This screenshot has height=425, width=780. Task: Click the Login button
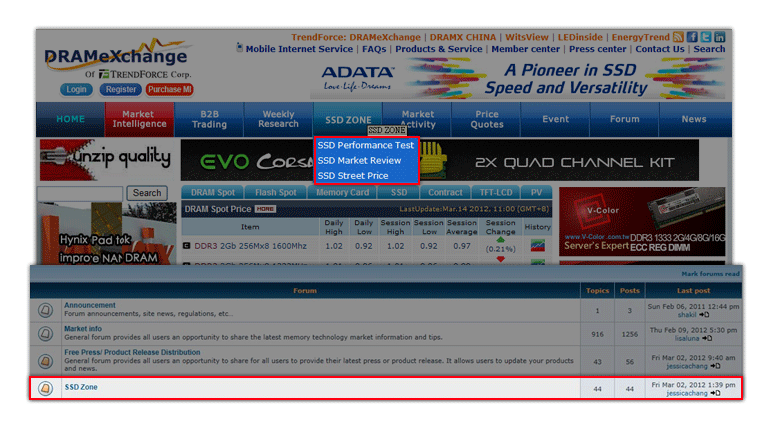(x=76, y=90)
